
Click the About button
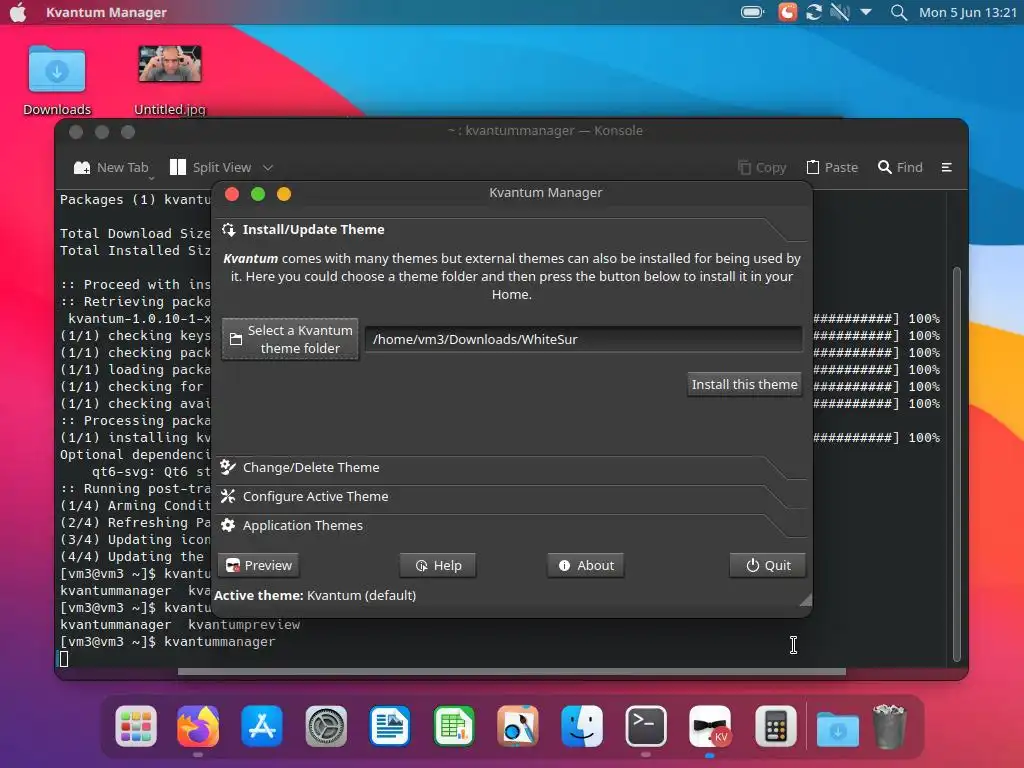tap(586, 566)
